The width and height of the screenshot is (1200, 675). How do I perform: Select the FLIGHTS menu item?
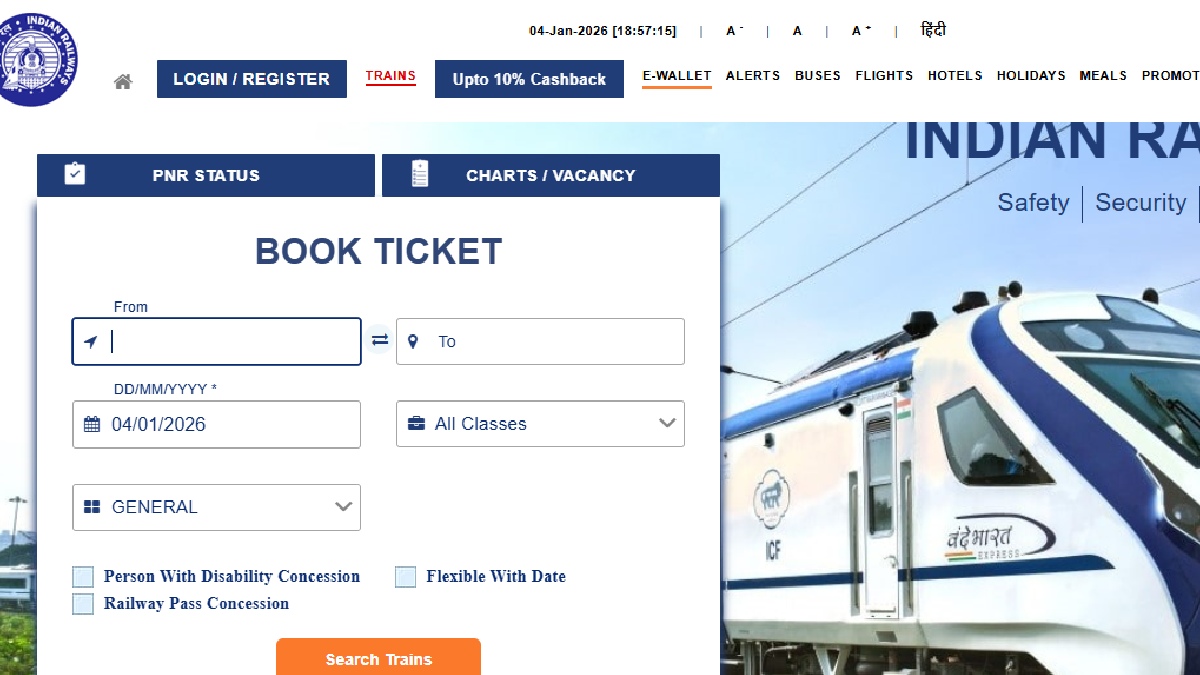tap(884, 76)
